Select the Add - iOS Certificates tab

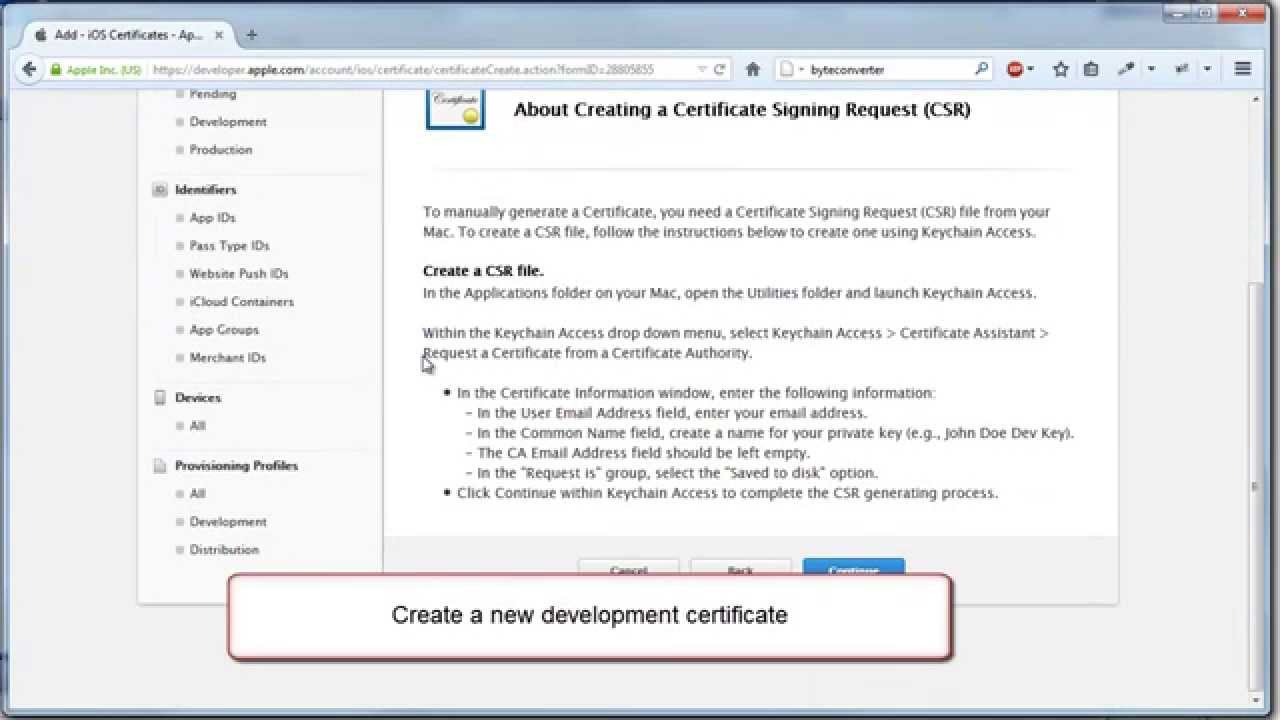(128, 34)
